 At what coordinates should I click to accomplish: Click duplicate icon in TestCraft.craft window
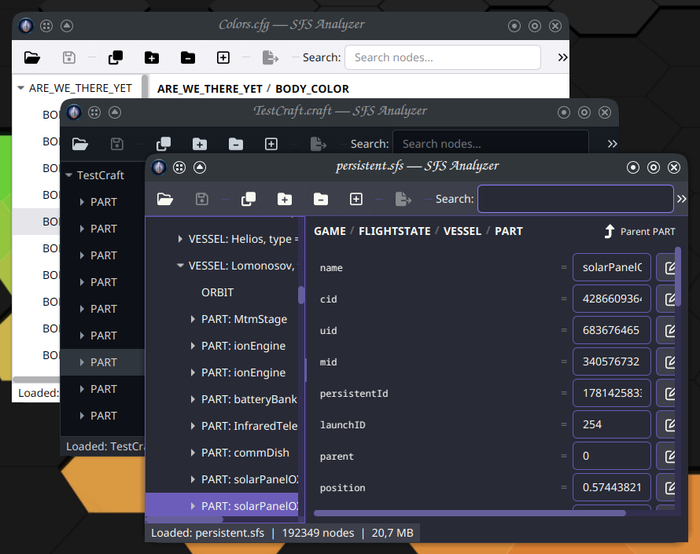point(163,144)
